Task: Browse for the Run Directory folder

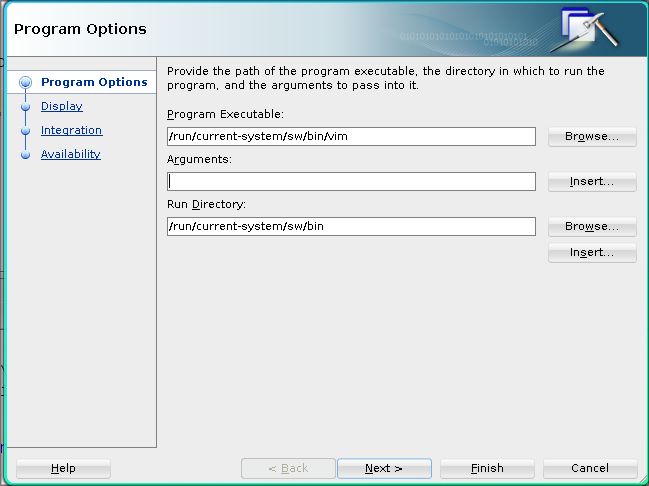Action: pyautogui.click(x=592, y=226)
